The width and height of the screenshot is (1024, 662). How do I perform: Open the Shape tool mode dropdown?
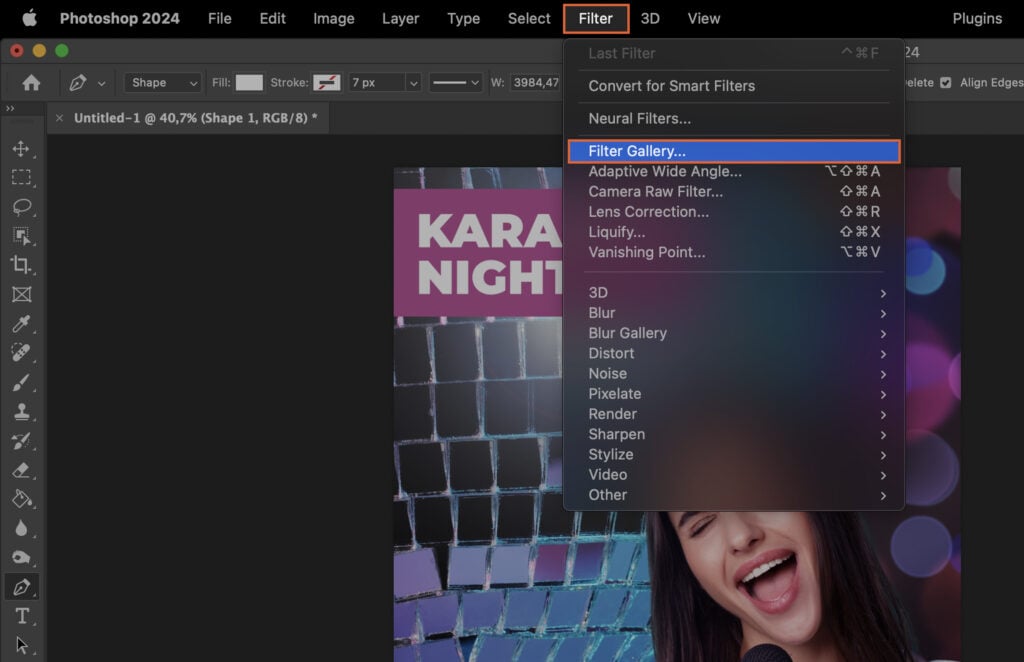(162, 82)
